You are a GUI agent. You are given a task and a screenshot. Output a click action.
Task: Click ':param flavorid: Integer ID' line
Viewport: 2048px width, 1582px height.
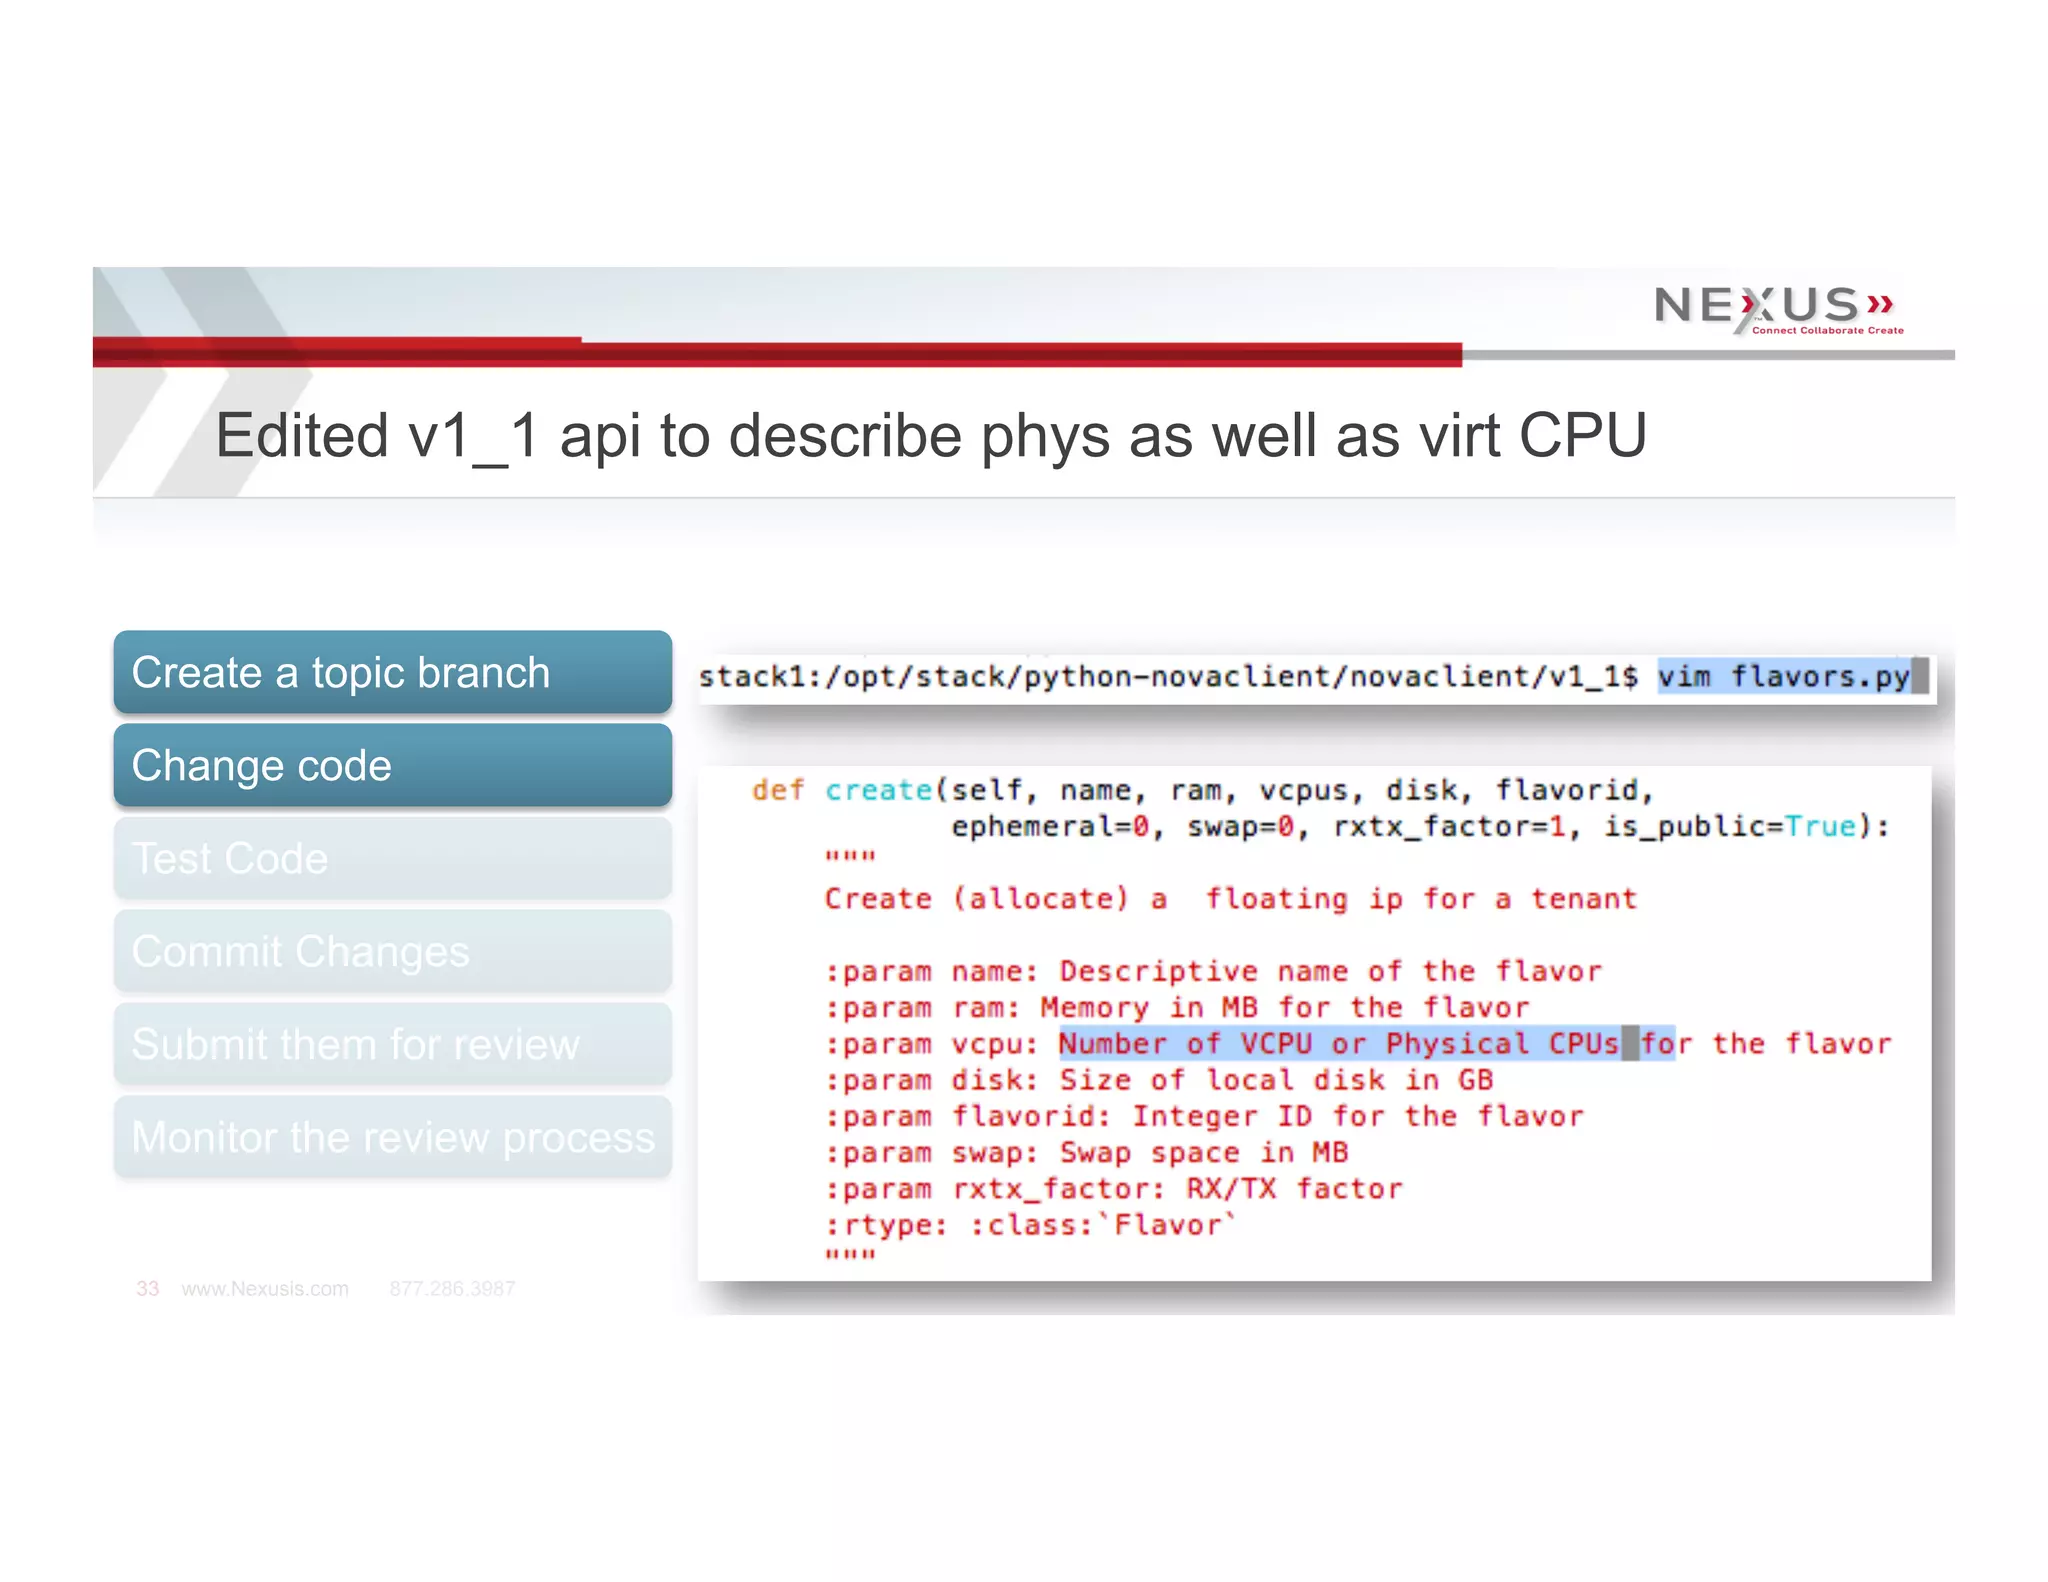click(1204, 1117)
